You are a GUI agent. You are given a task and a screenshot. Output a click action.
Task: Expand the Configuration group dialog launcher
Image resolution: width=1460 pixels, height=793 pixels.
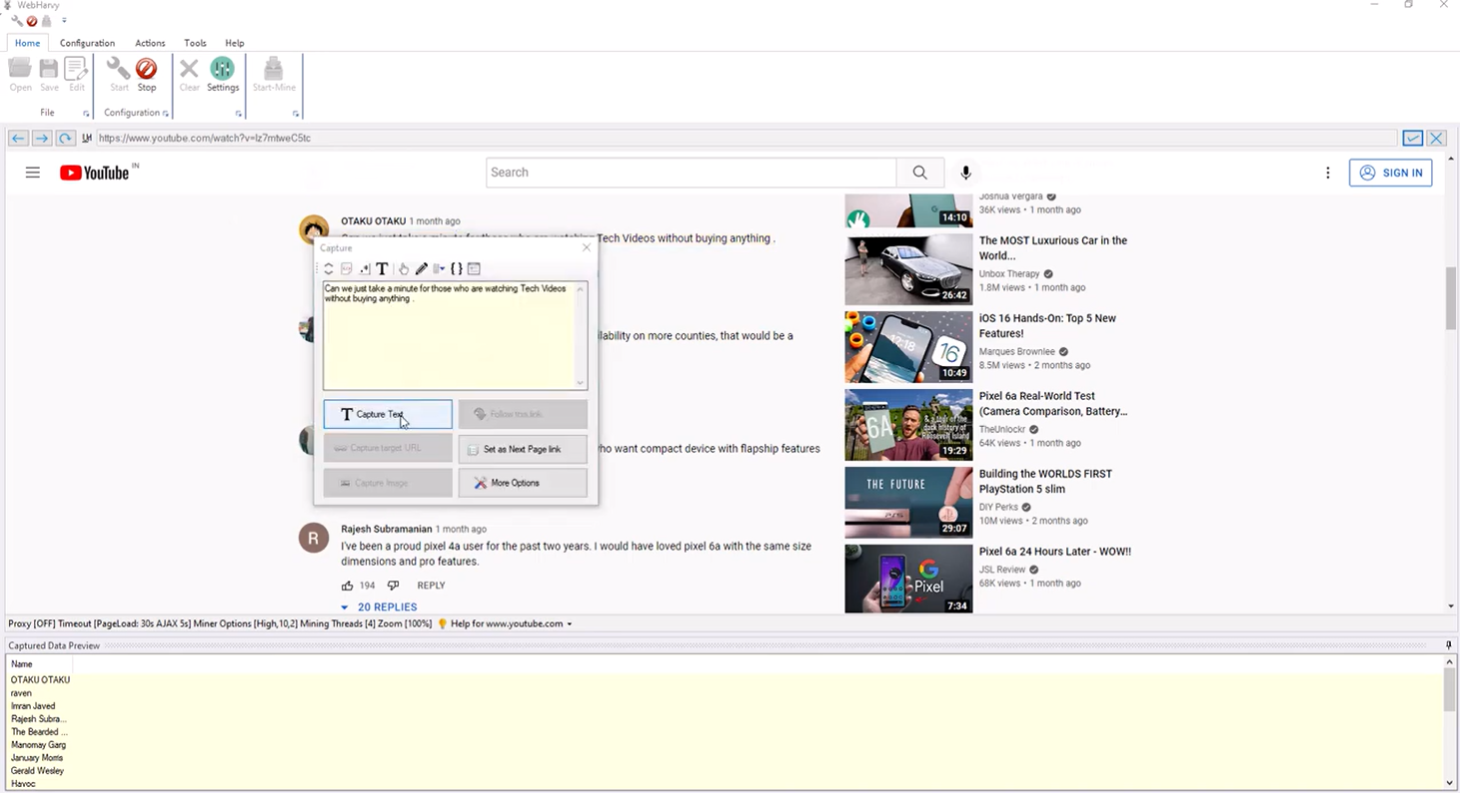point(165,114)
